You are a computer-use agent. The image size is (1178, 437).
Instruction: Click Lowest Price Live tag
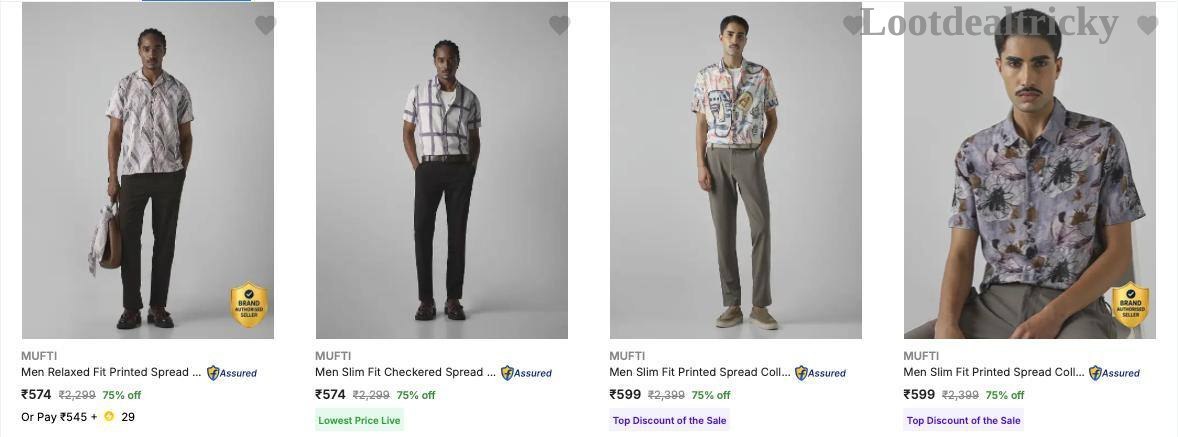[359, 420]
